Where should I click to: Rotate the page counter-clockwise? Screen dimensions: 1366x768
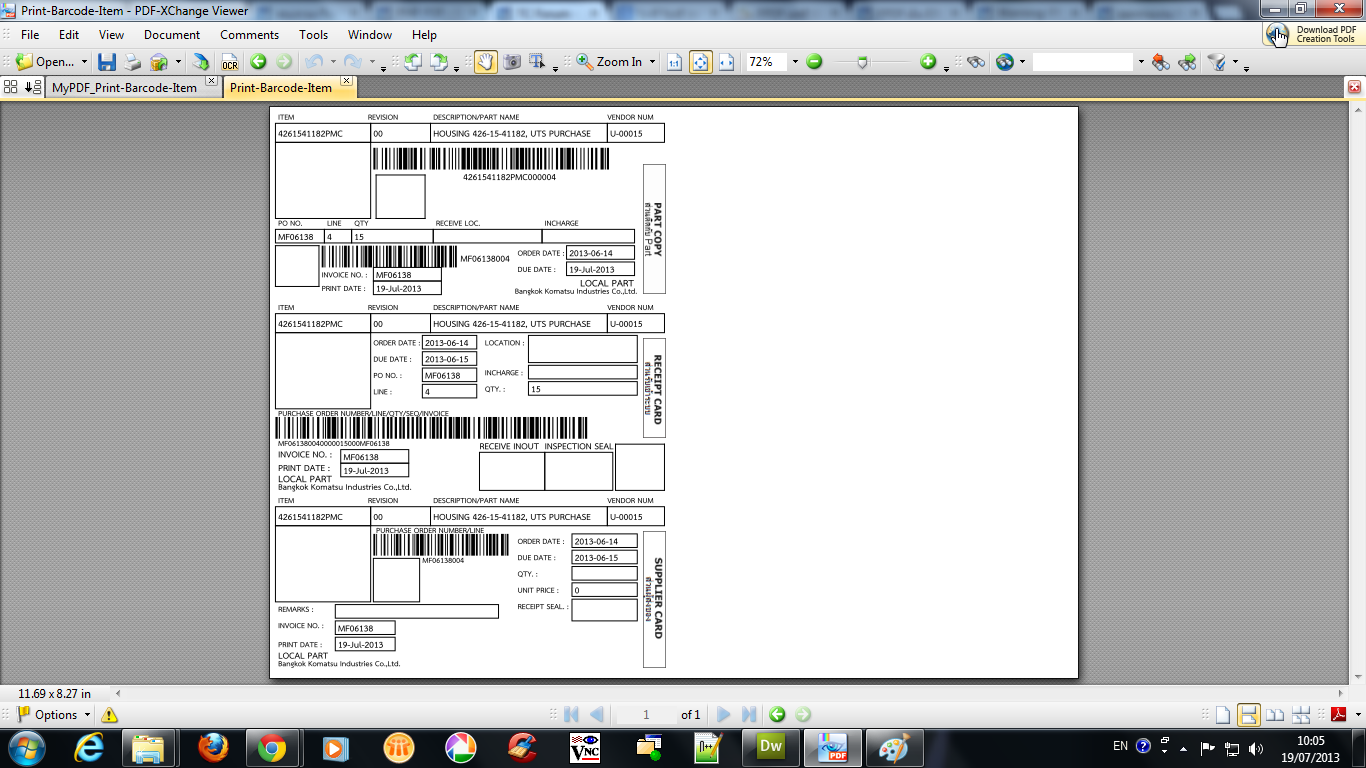tap(412, 62)
